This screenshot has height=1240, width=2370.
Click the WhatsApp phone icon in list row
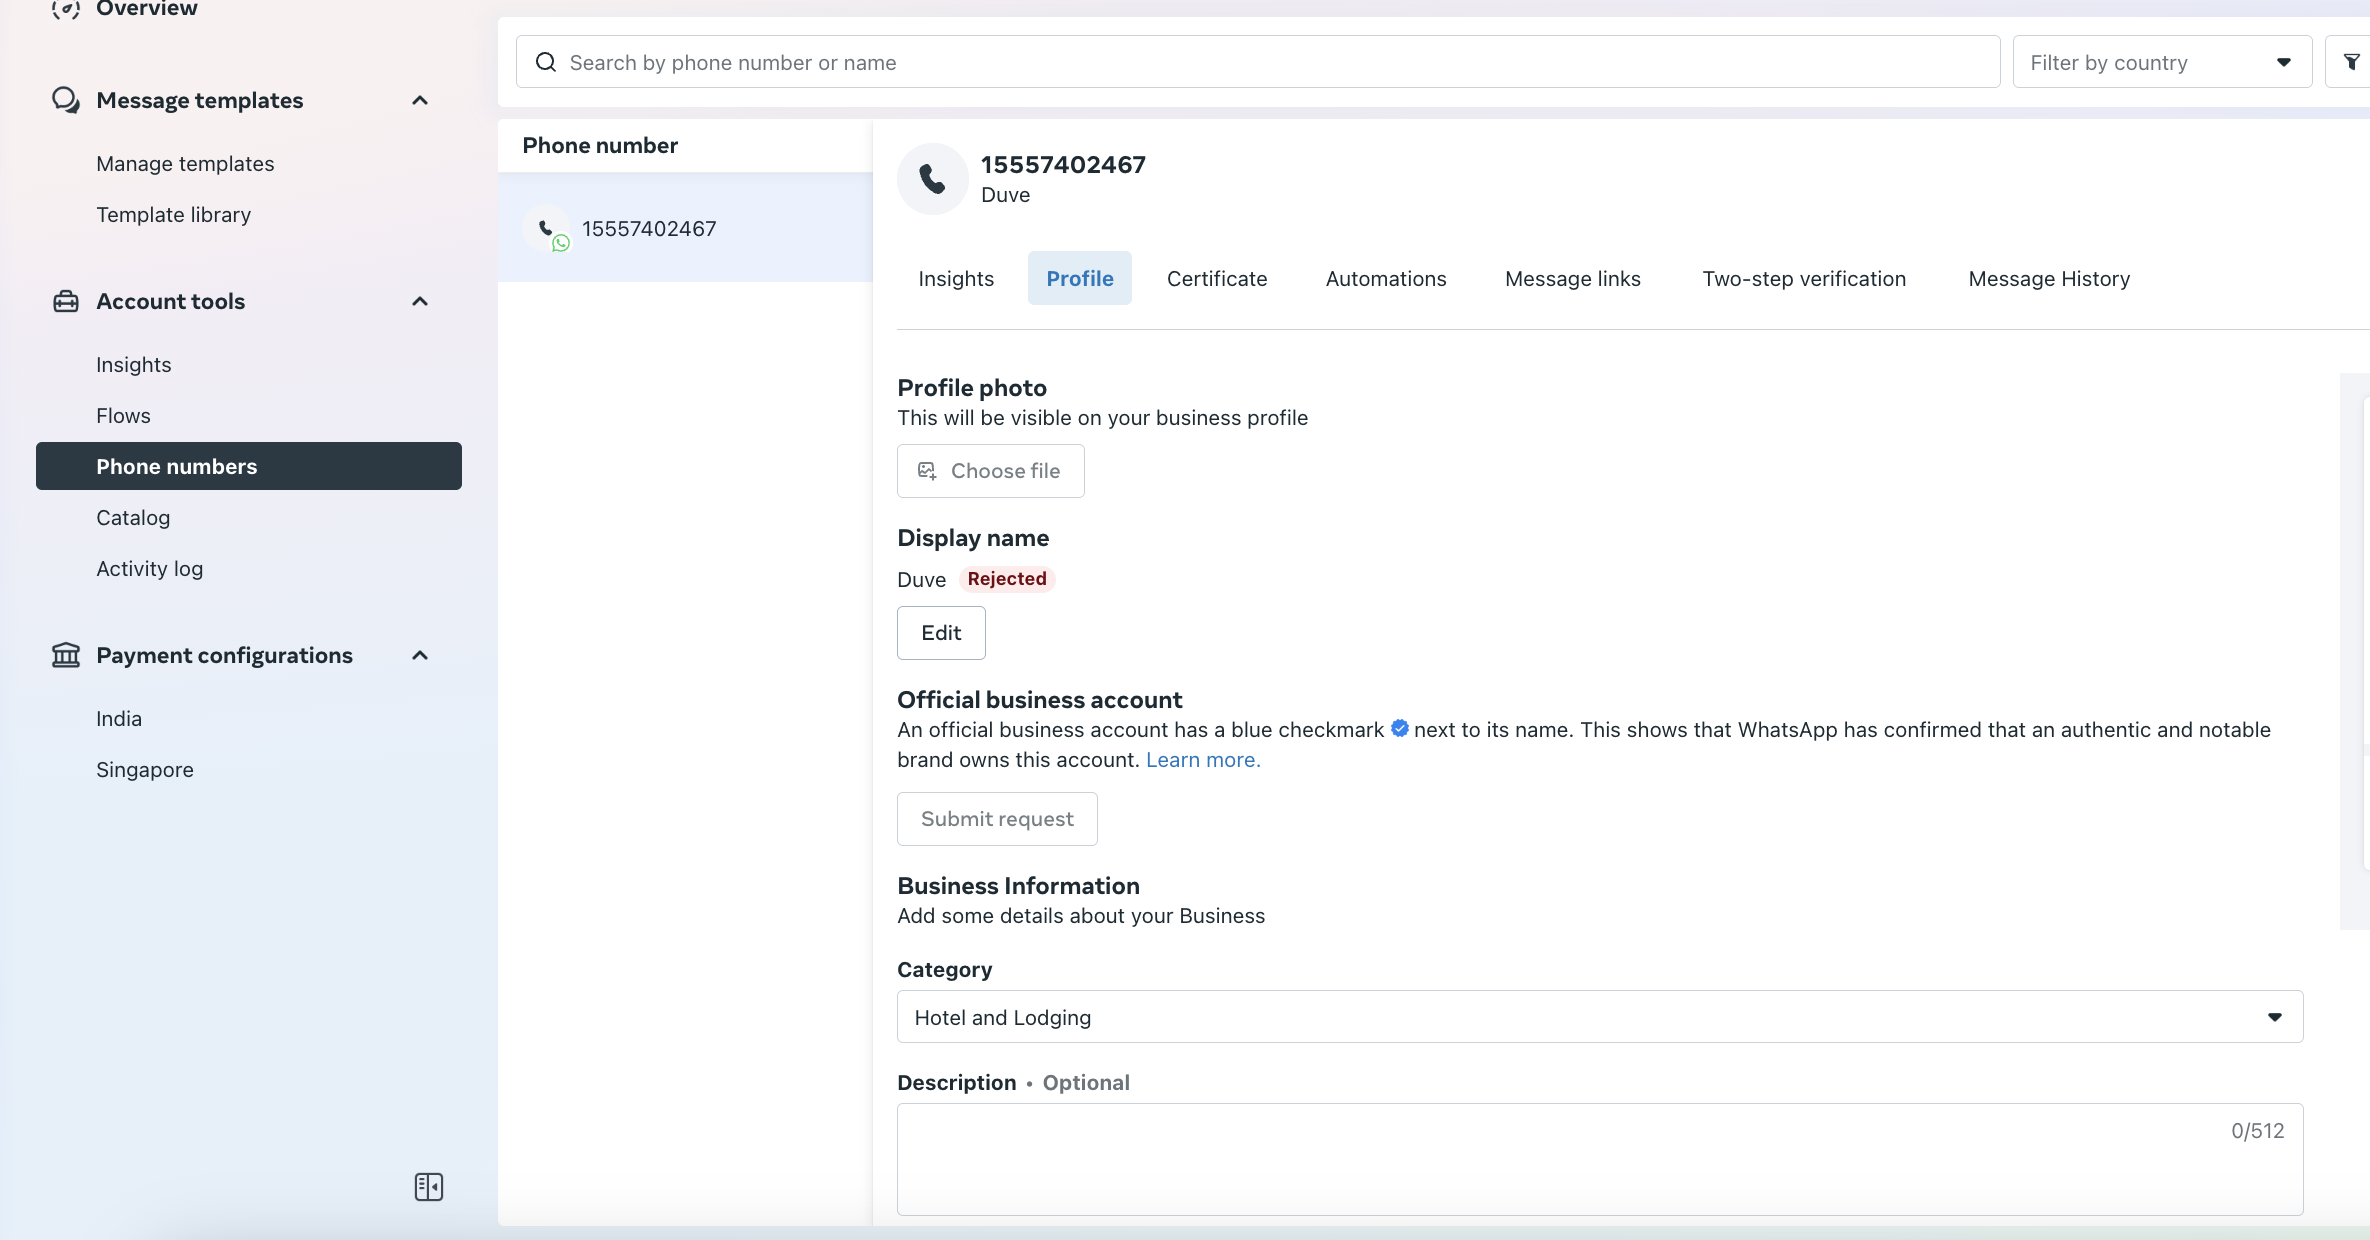tap(548, 229)
